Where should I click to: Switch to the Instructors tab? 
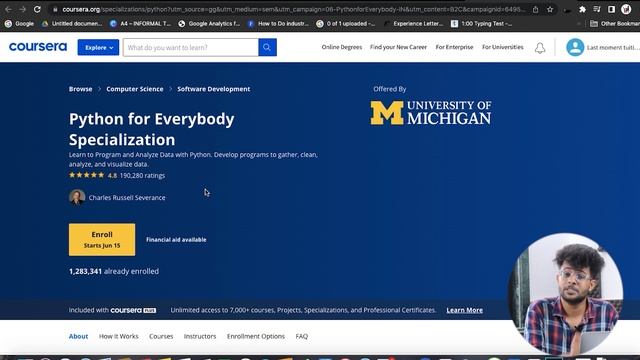click(200, 336)
